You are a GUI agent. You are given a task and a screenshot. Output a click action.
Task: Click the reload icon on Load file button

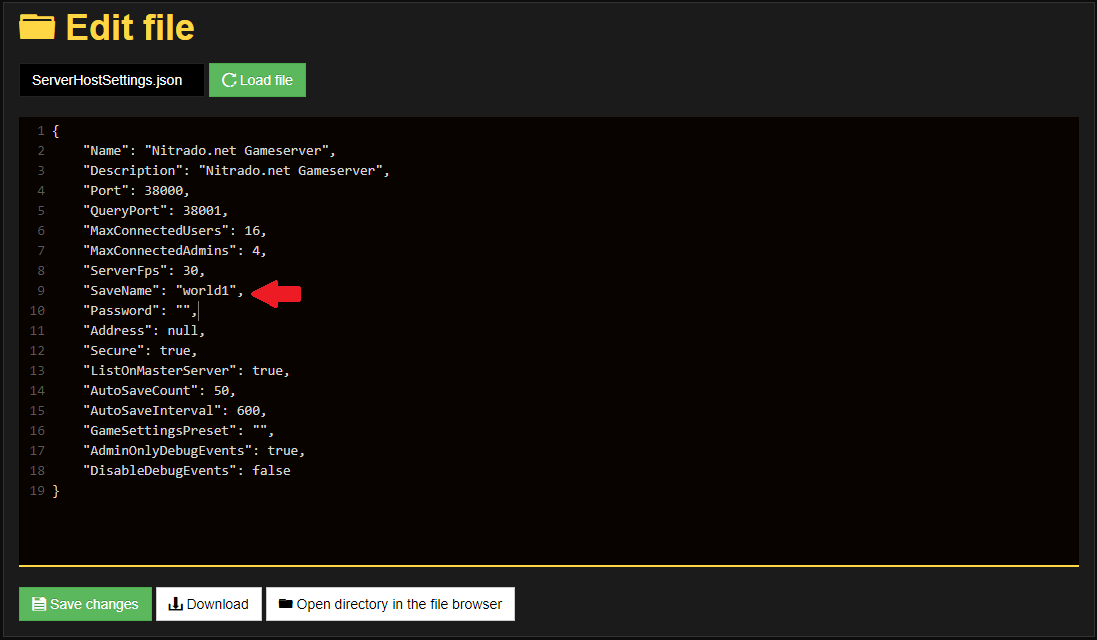coord(229,80)
